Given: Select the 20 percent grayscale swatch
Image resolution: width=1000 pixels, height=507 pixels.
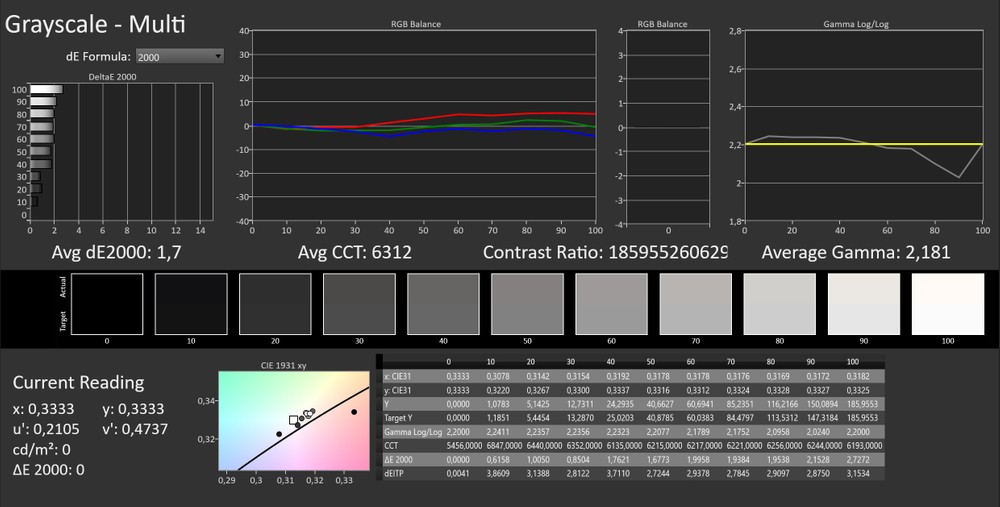Looking at the screenshot, I should (x=273, y=304).
